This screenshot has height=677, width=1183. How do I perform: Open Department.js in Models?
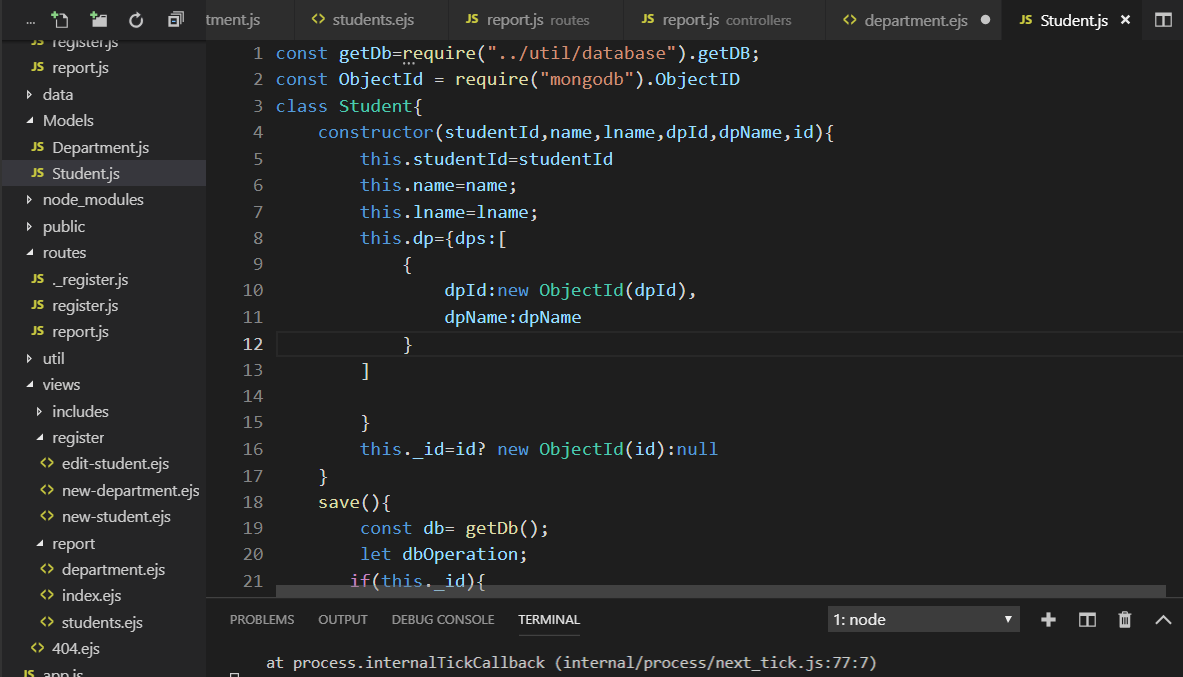point(103,147)
